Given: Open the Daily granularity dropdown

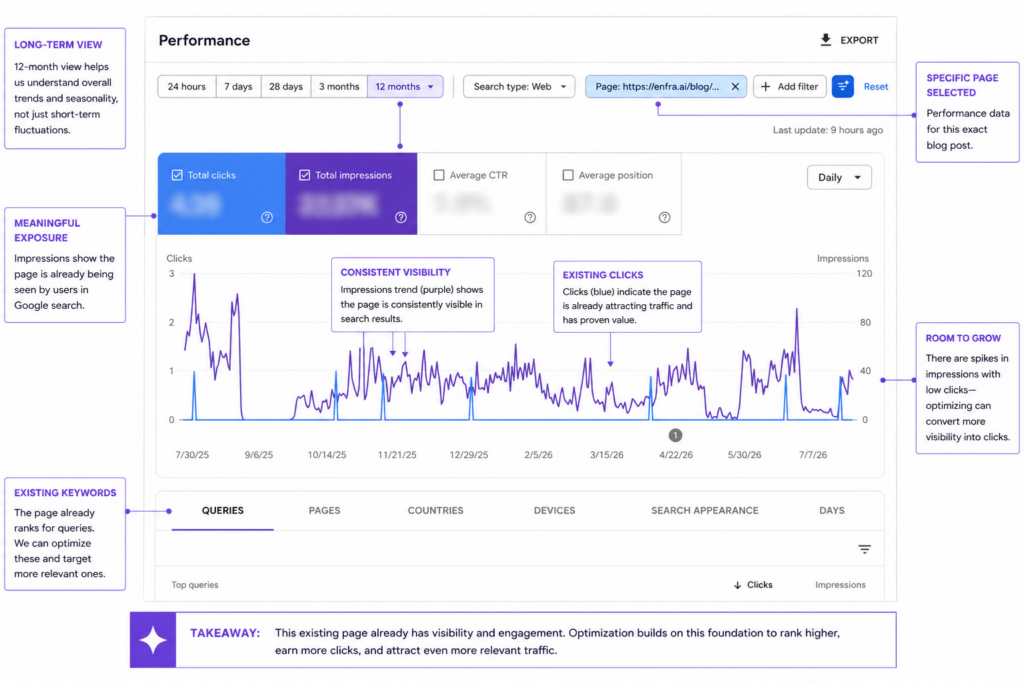Looking at the screenshot, I should click(x=839, y=178).
